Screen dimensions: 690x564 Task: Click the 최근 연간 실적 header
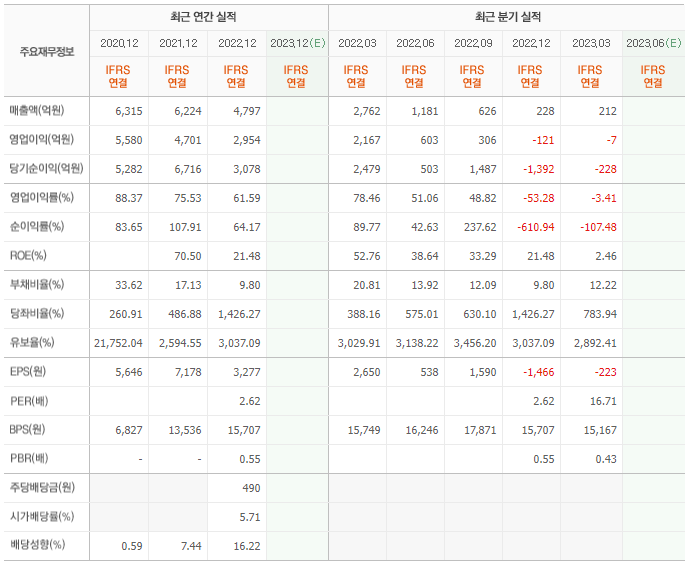pyautogui.click(x=203, y=17)
